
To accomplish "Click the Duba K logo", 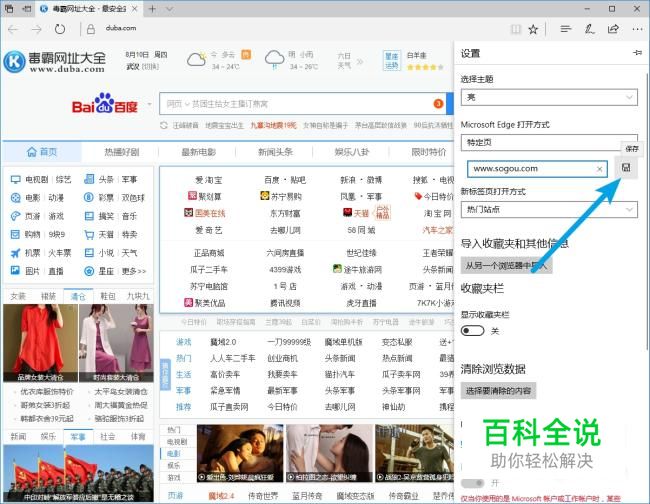I will click(15, 61).
